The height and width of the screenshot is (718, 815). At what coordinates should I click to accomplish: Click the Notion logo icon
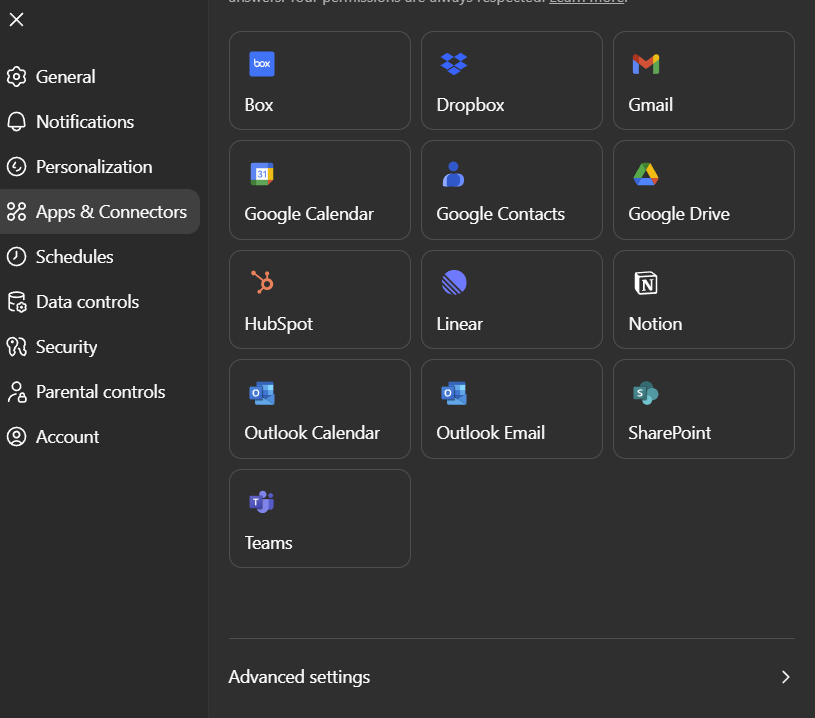click(x=646, y=283)
